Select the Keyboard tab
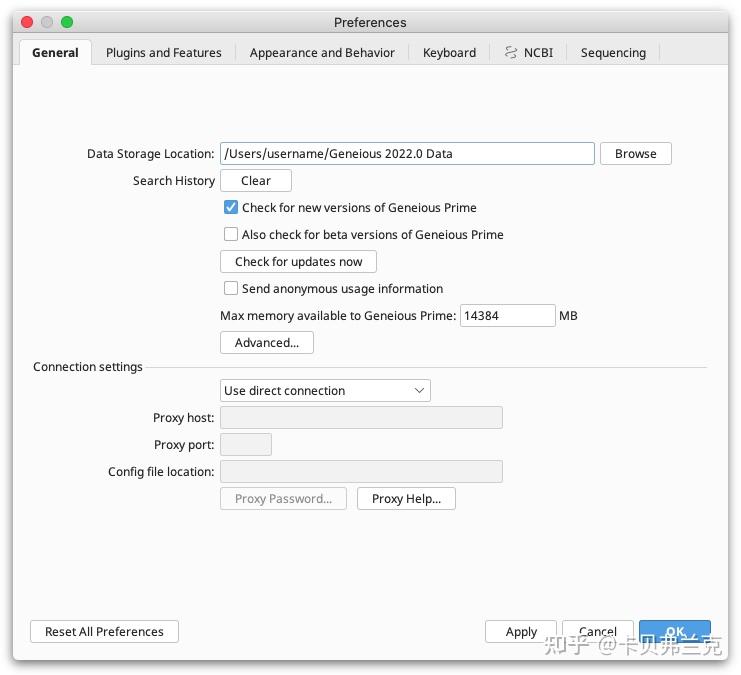This screenshot has width=741, height=675. (449, 53)
